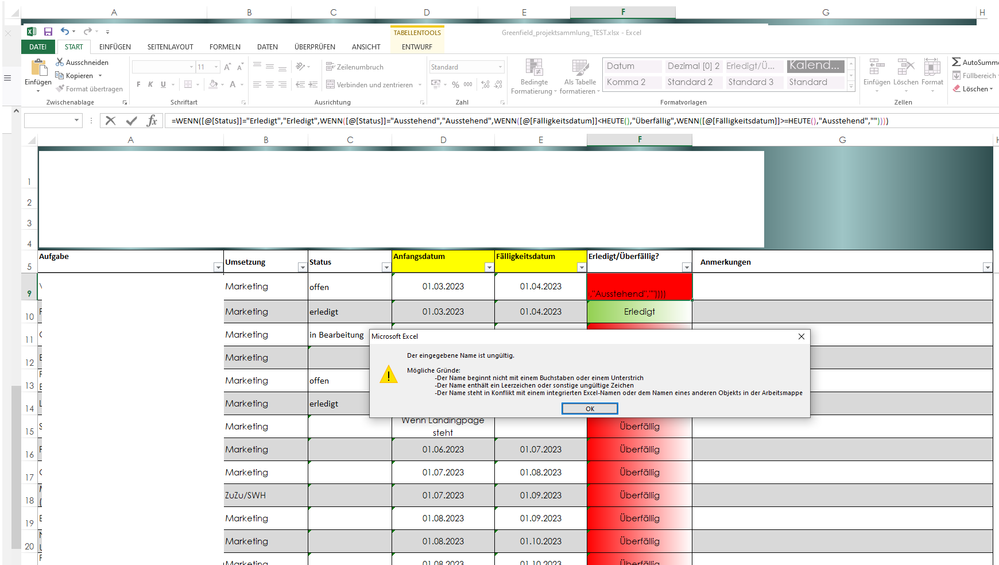Click the AutoSumme sigma icon

pos(956,62)
